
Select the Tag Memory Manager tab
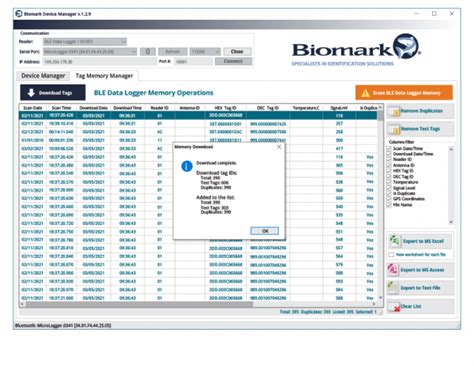[104, 76]
